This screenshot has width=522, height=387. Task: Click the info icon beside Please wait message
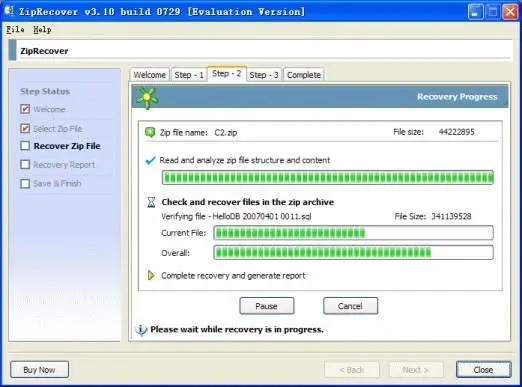coord(141,330)
